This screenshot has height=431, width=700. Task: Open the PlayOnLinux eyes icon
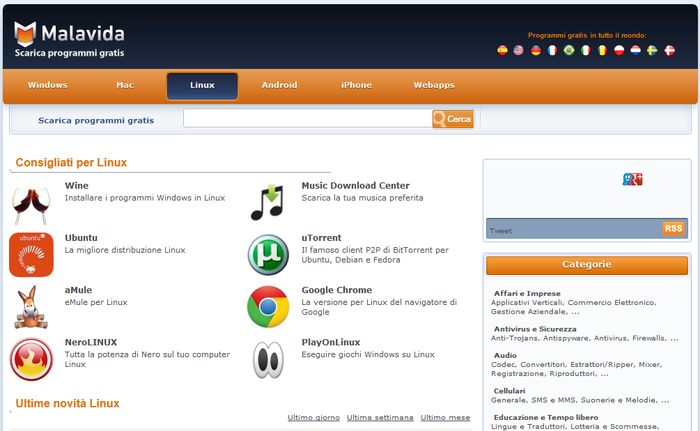click(268, 360)
